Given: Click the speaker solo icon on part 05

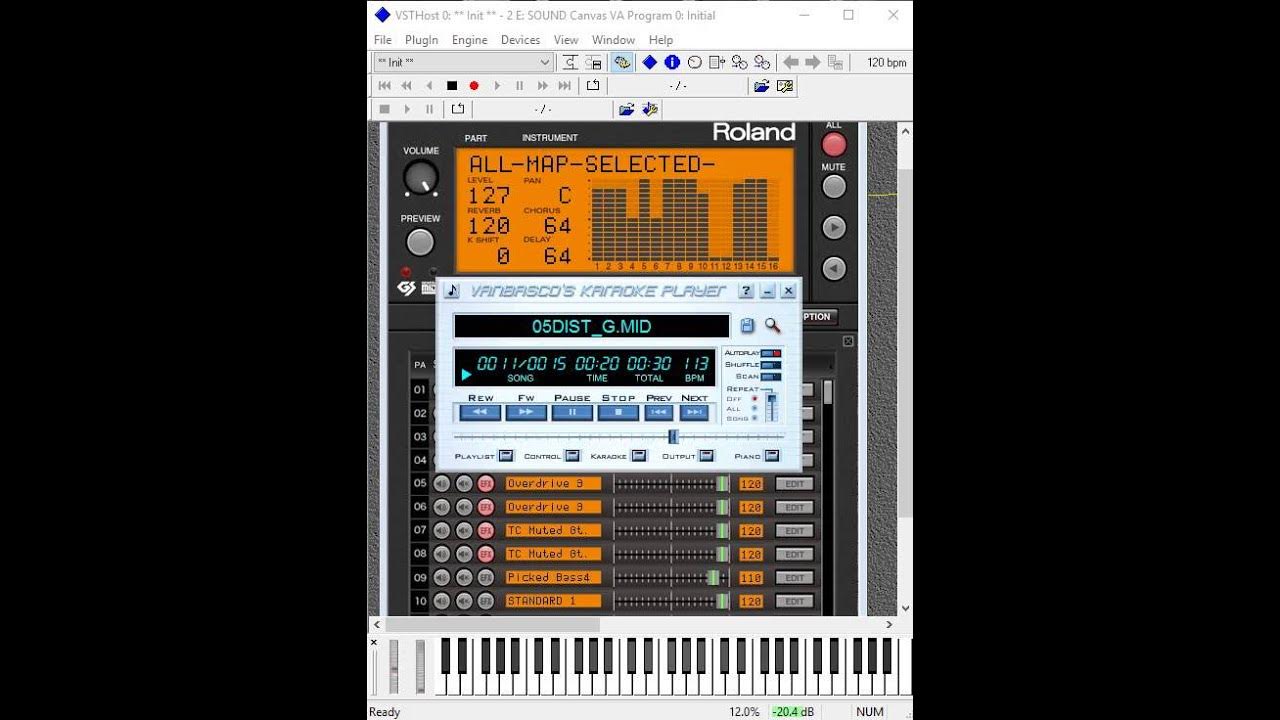Looking at the screenshot, I should point(442,484).
